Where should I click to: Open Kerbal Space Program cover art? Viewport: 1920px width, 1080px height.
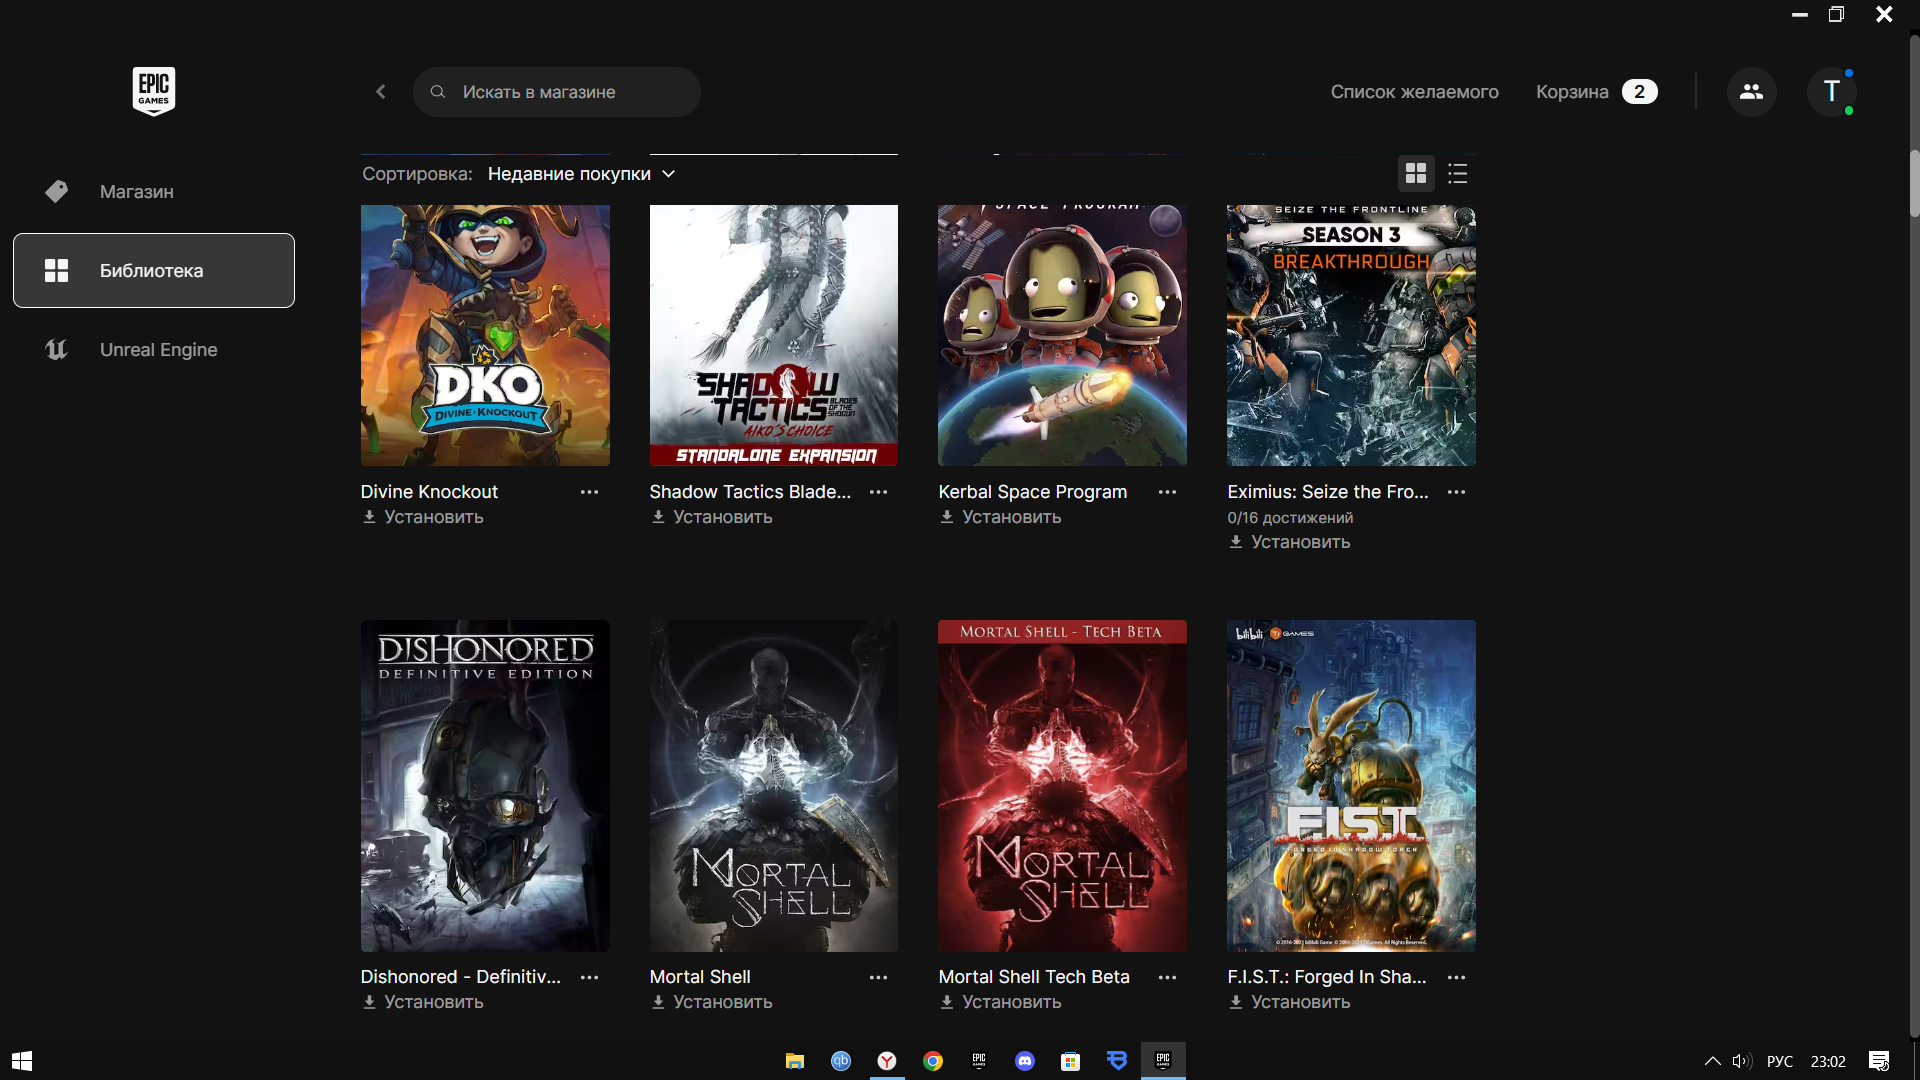1062,335
